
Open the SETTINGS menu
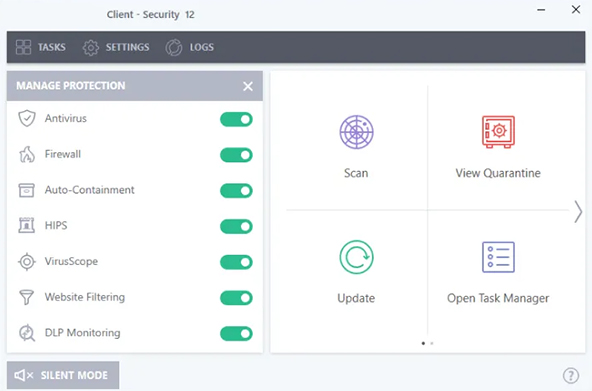pyautogui.click(x=116, y=48)
